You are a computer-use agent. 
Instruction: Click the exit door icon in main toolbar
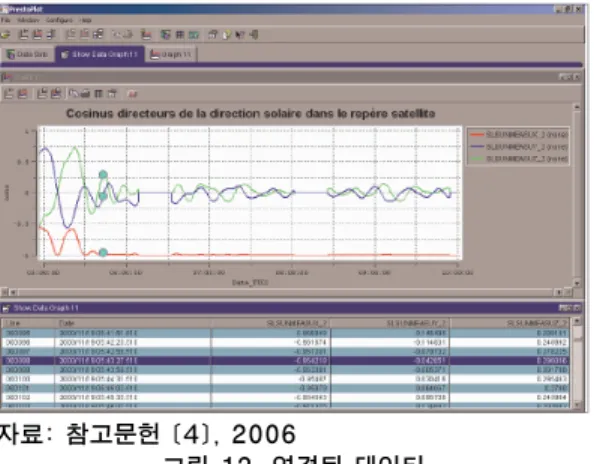coord(253,35)
